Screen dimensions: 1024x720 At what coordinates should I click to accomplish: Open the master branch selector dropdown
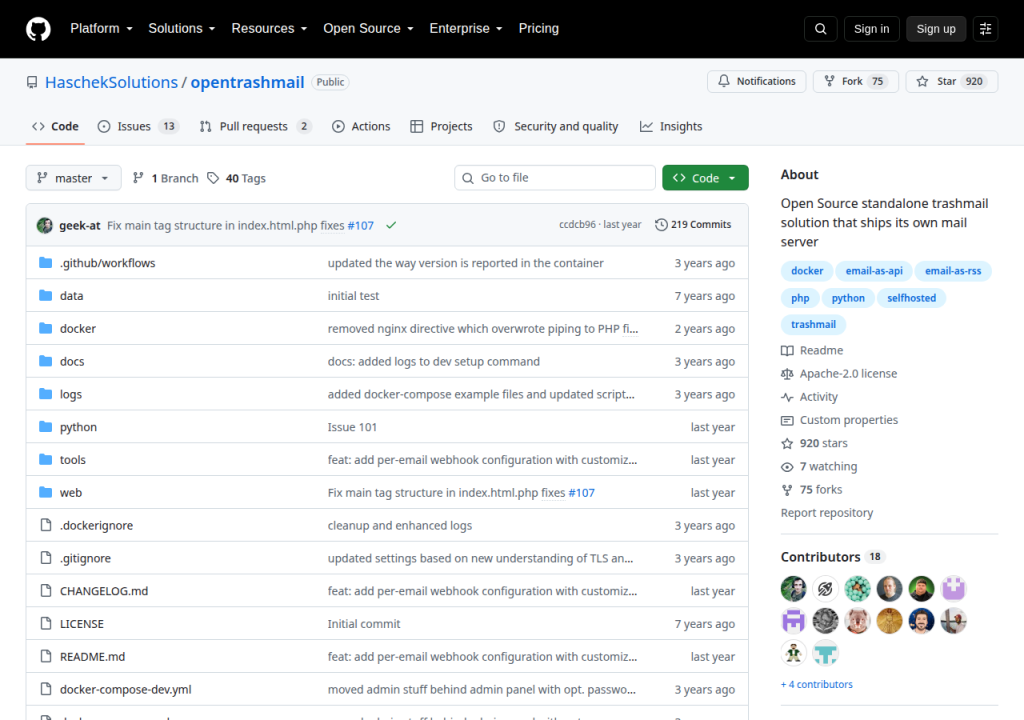73,178
